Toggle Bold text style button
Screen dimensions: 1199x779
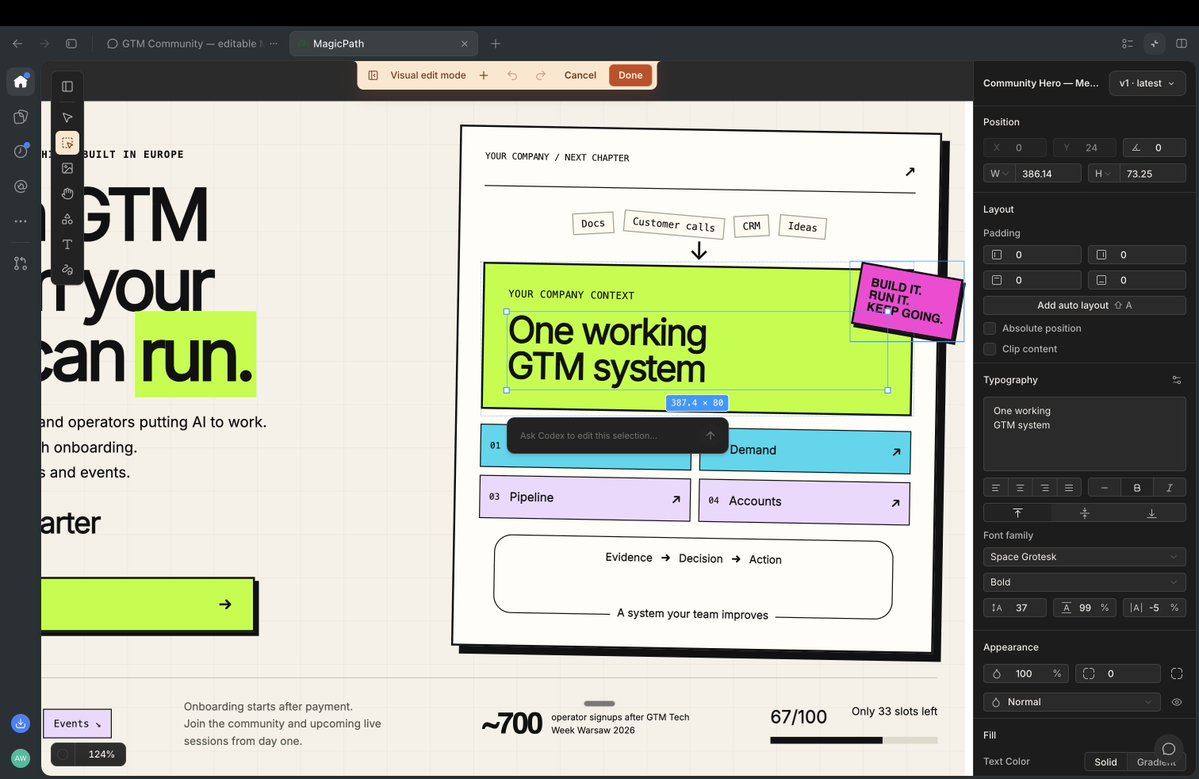[x=1137, y=488]
